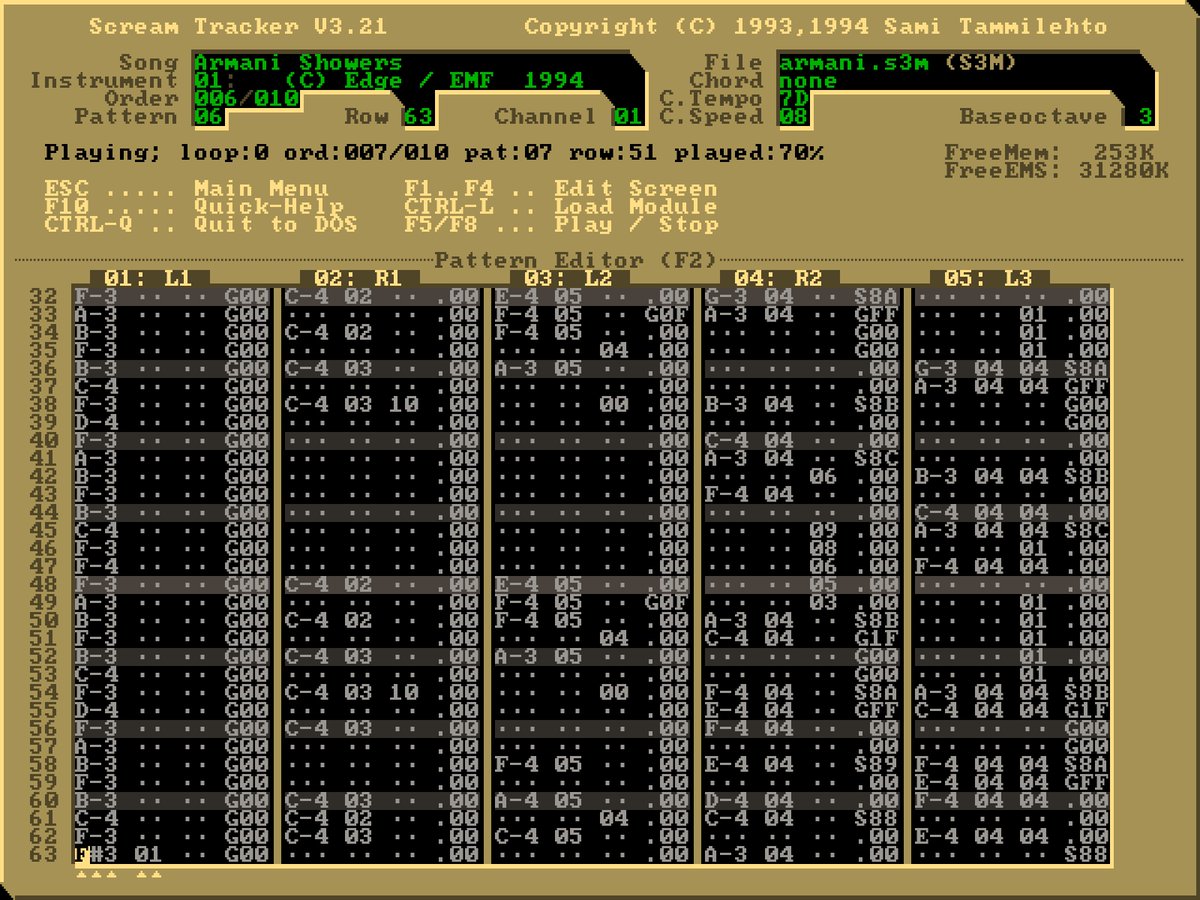The width and height of the screenshot is (1200, 900).
Task: Click the 'F10 ..... Quick-Help' line
Action: coord(193,206)
